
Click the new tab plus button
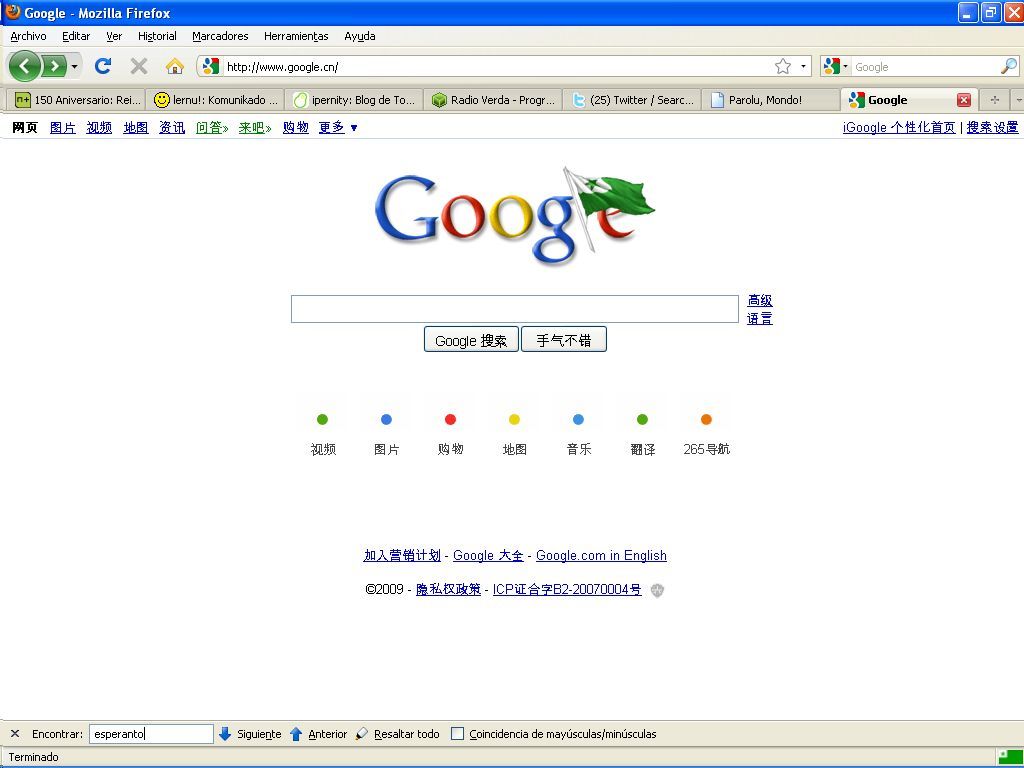994,100
